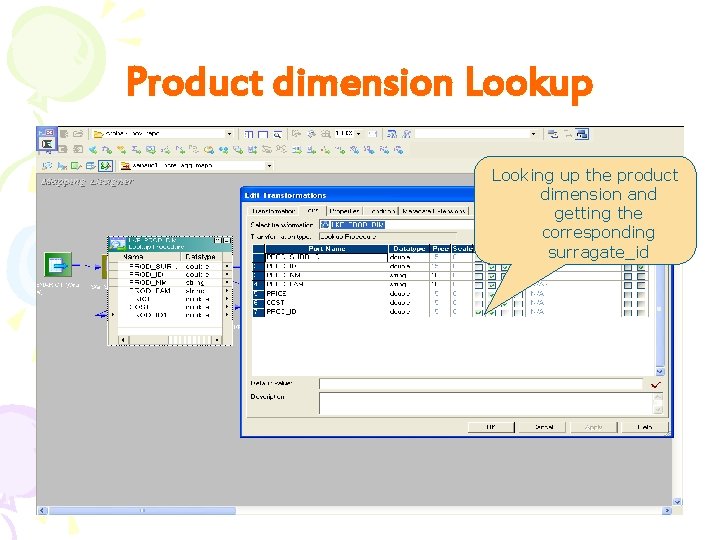
Task: Click inside the Default value field
Action: 481,384
